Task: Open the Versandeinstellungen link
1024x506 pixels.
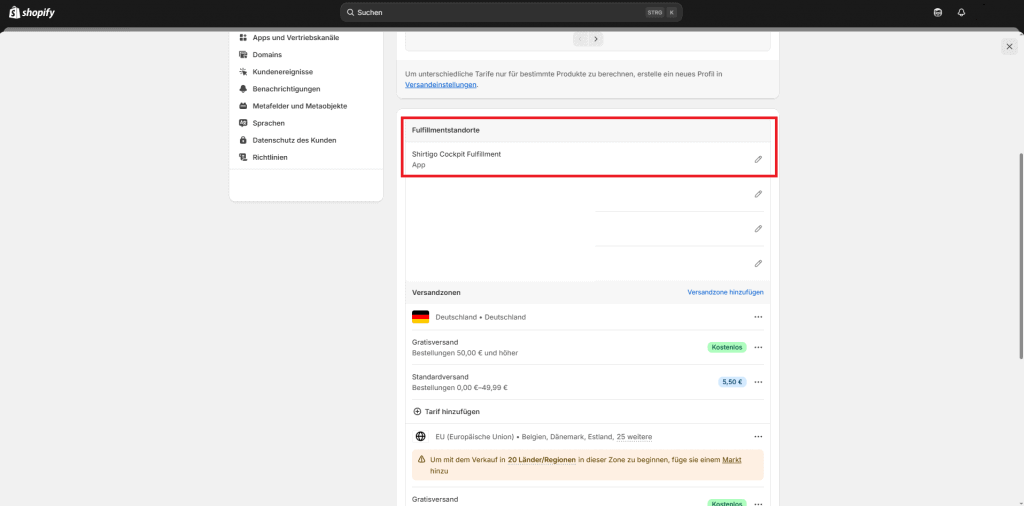Action: point(441,85)
